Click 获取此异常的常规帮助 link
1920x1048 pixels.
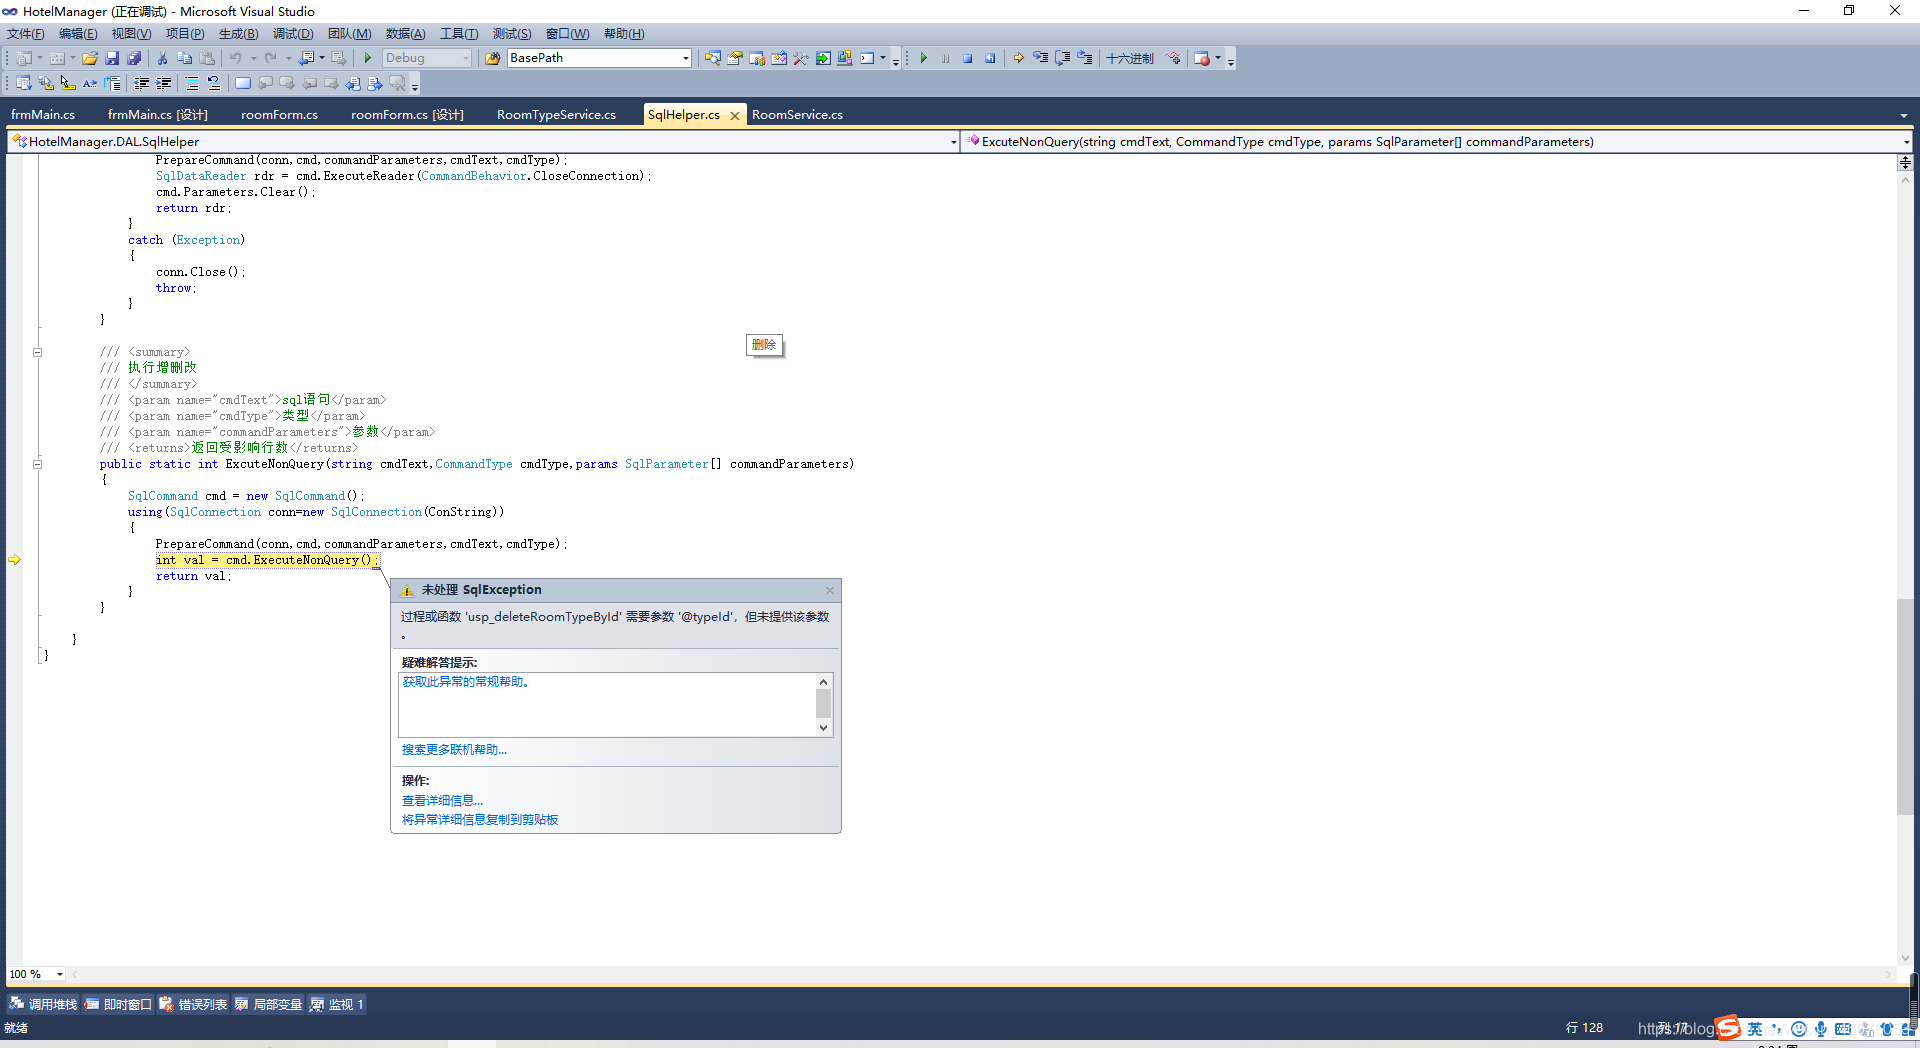[466, 682]
